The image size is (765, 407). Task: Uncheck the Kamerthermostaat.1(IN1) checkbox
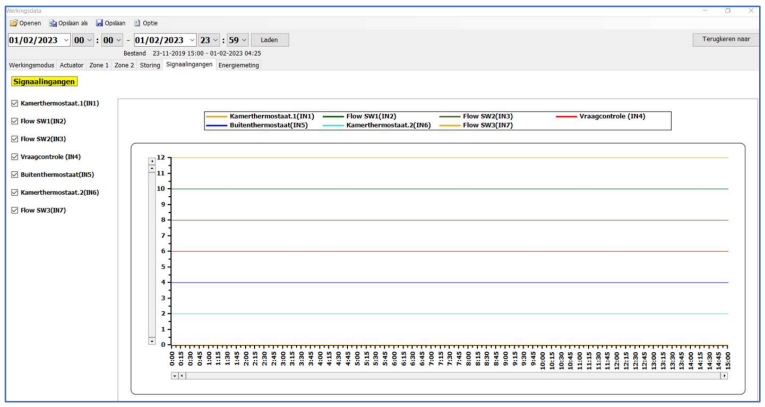tap(12, 103)
